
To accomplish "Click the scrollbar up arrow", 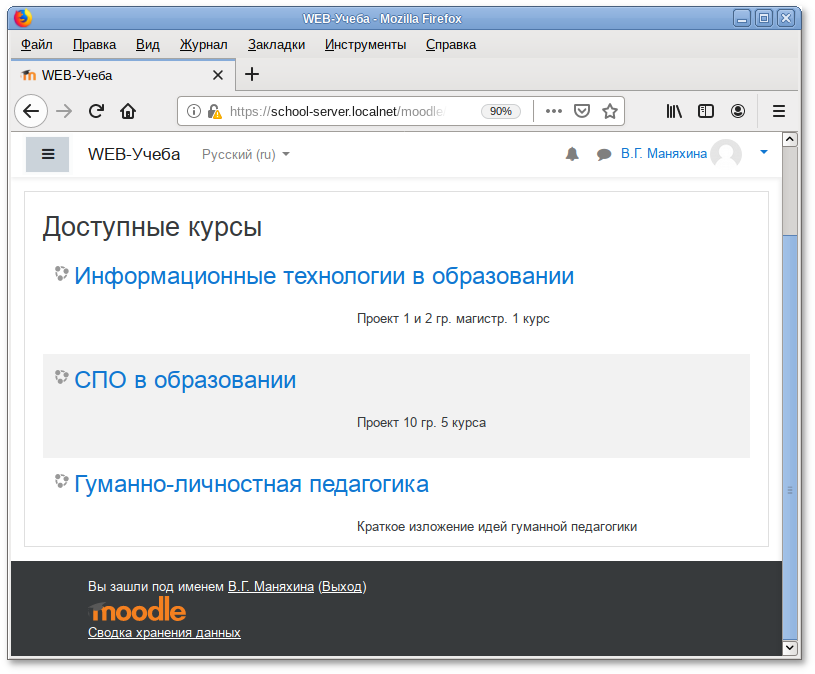I will tap(790, 139).
